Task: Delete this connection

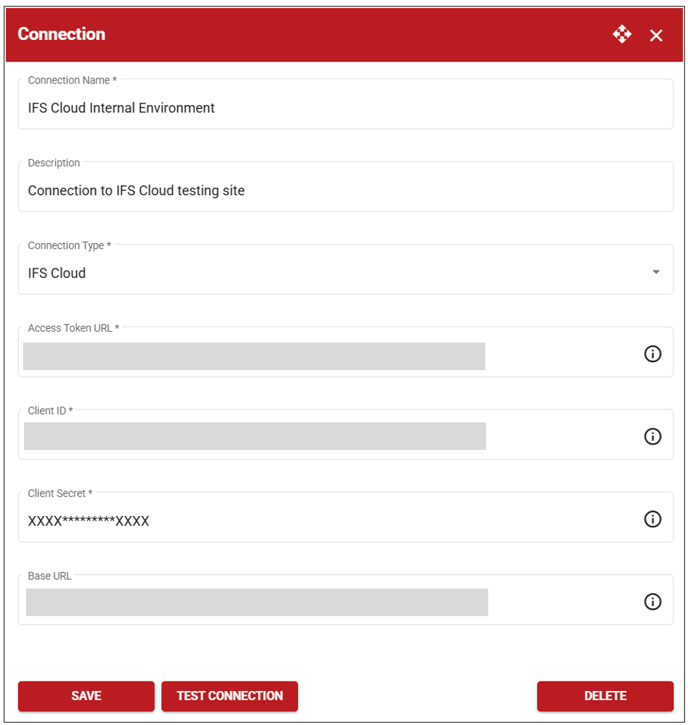Action: [x=605, y=696]
